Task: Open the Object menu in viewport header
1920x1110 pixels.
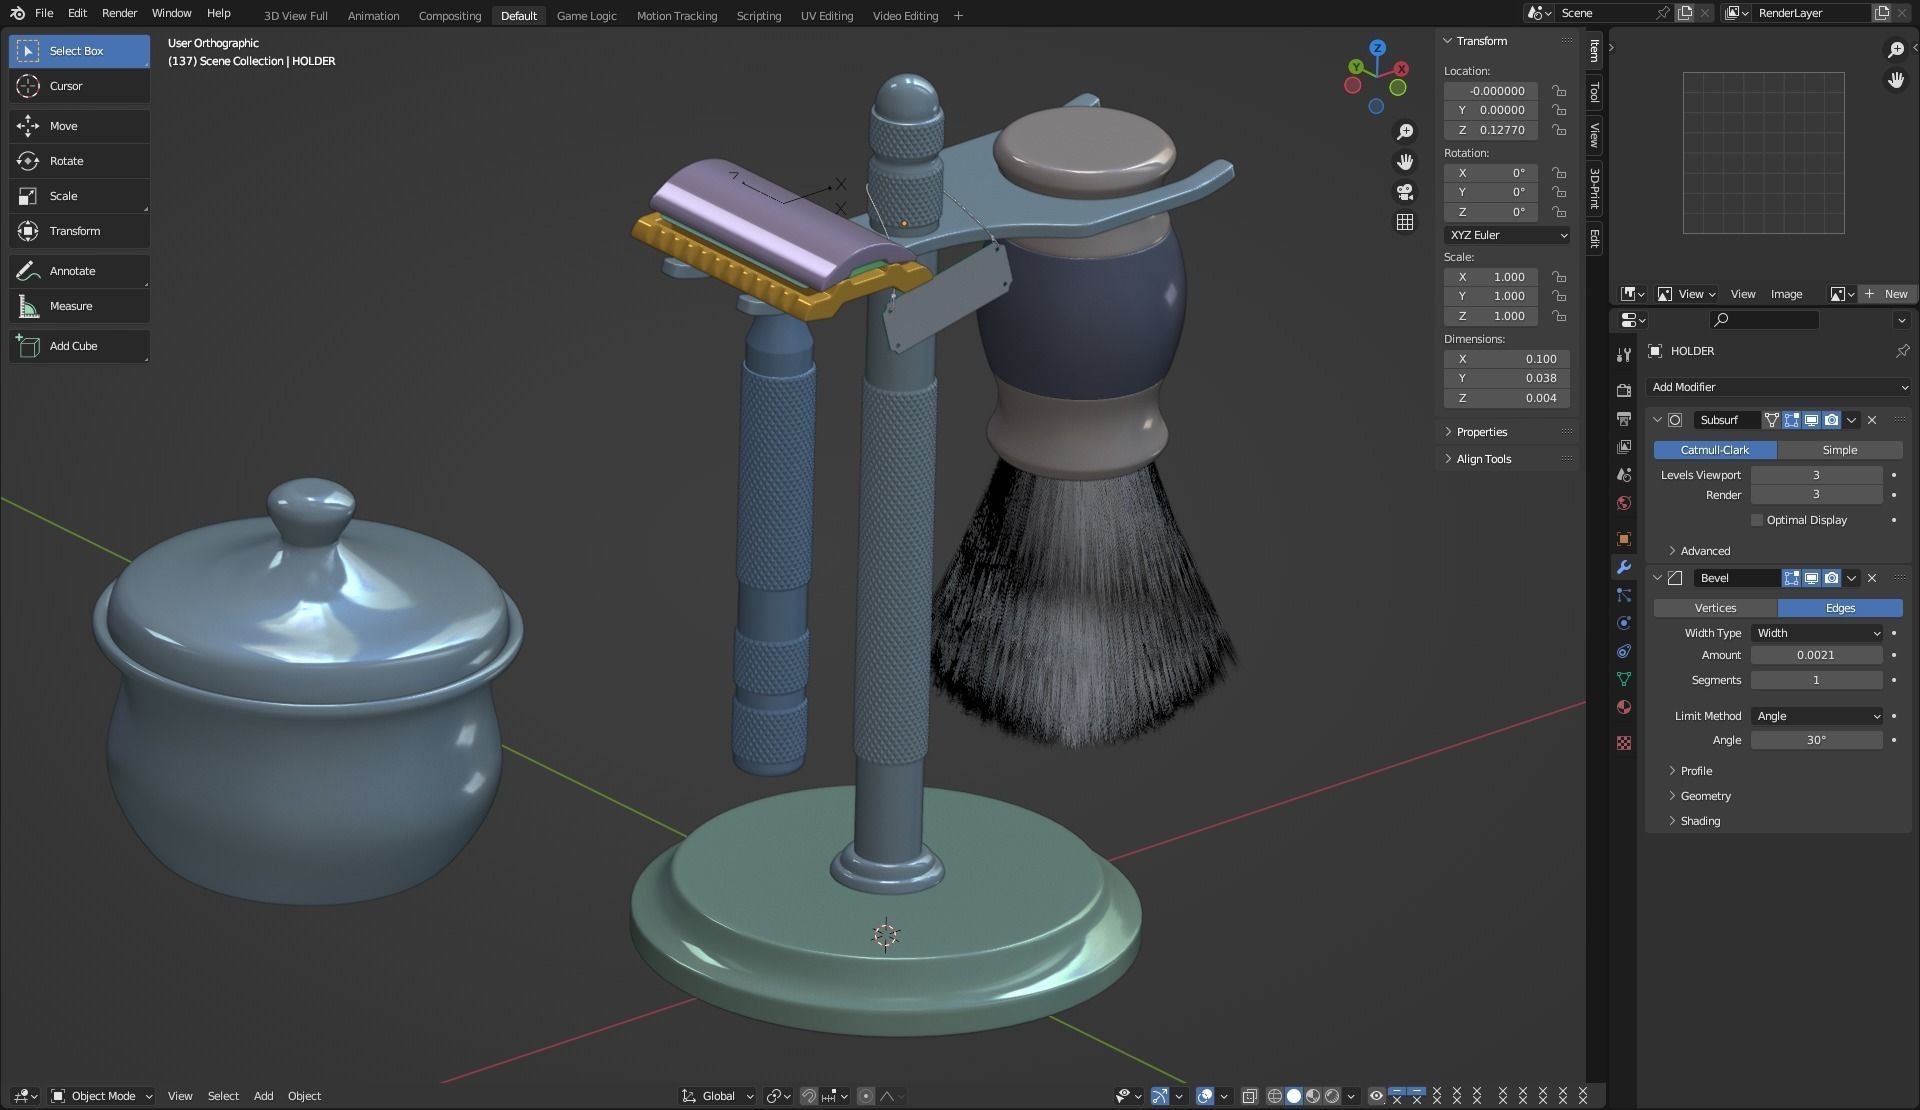Action: pos(304,1096)
